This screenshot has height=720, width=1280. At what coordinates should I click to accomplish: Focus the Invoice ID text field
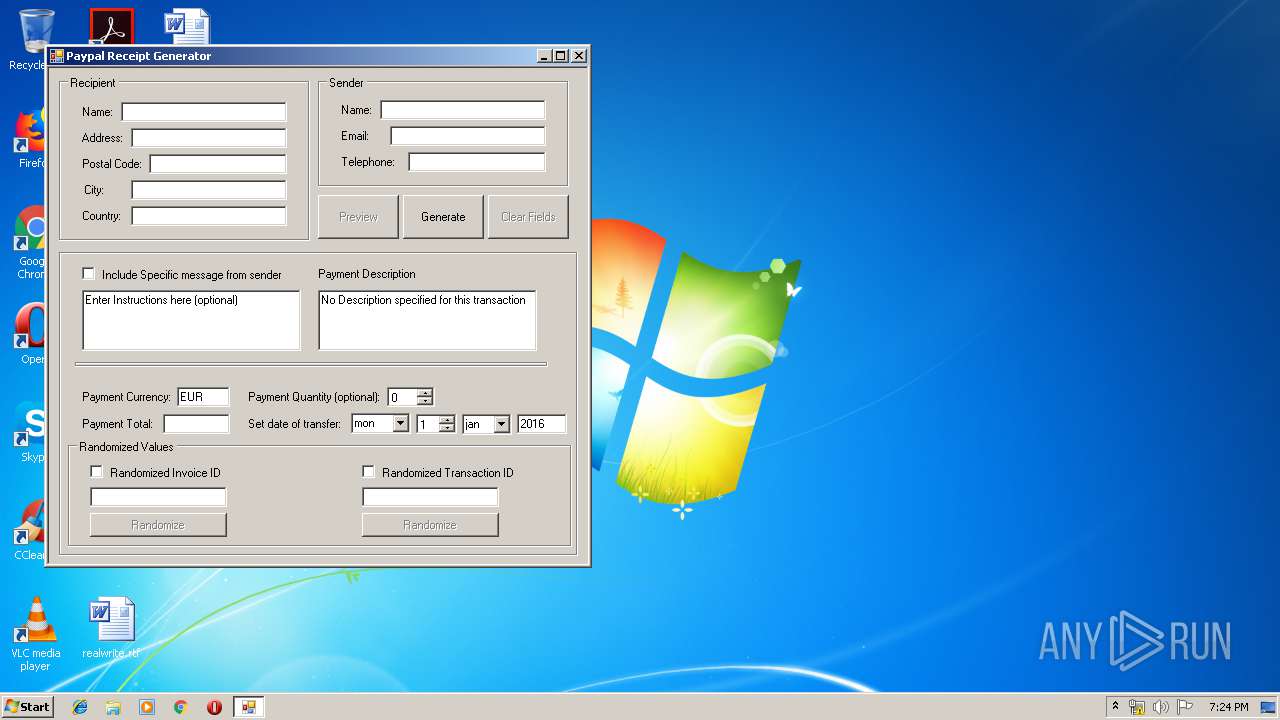(x=158, y=497)
